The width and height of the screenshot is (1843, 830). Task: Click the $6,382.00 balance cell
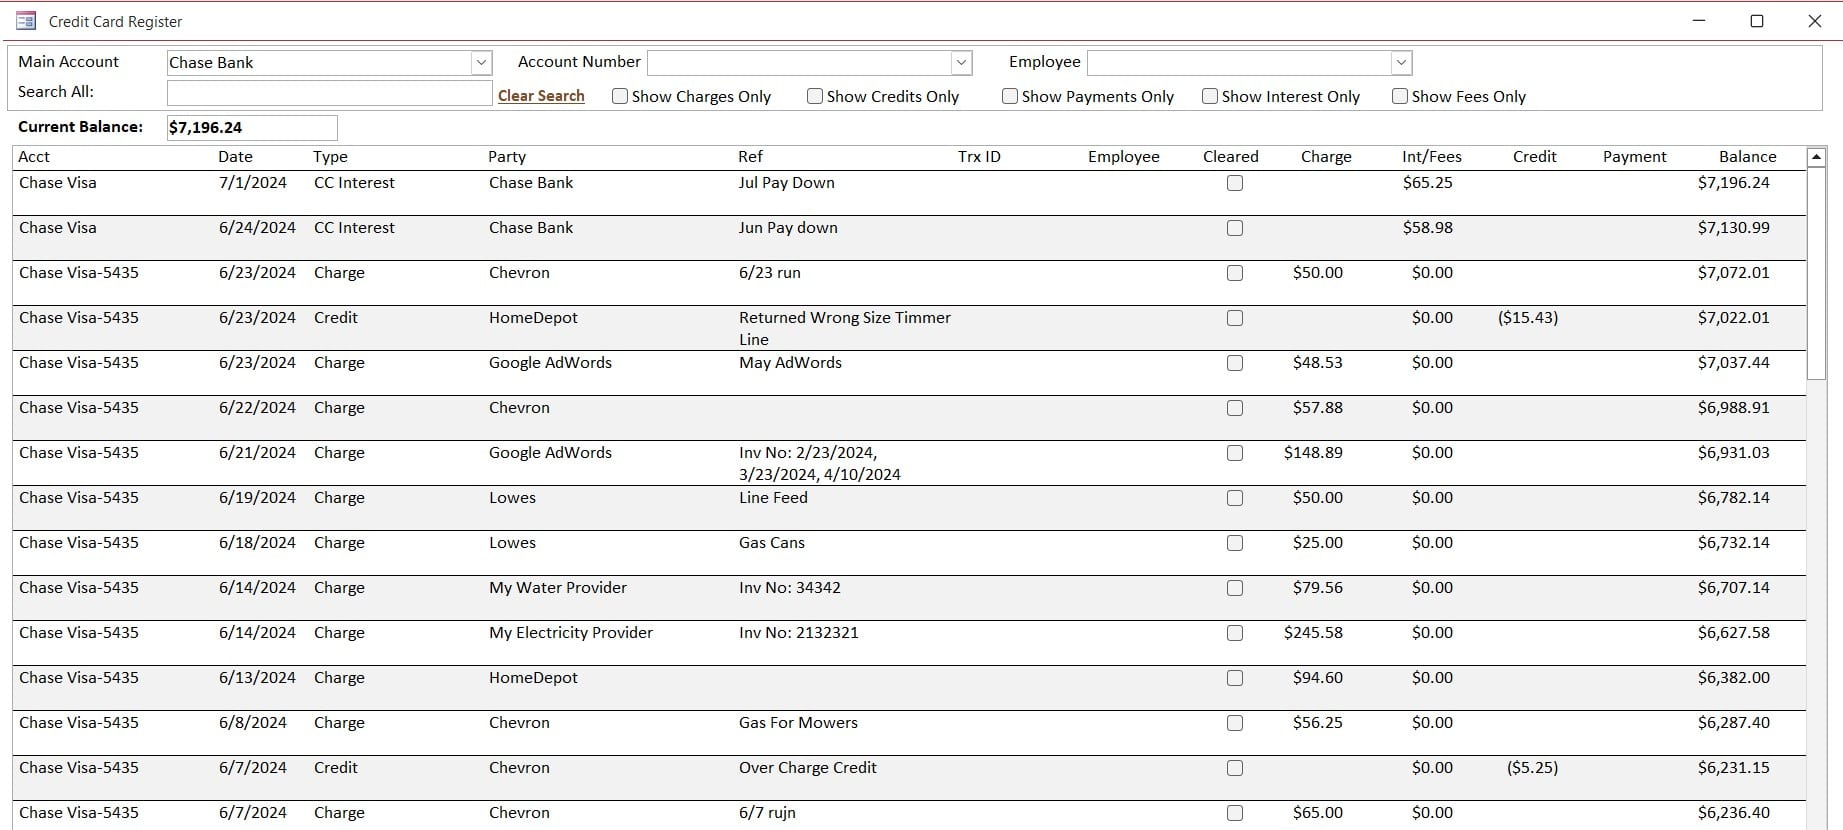(1733, 678)
